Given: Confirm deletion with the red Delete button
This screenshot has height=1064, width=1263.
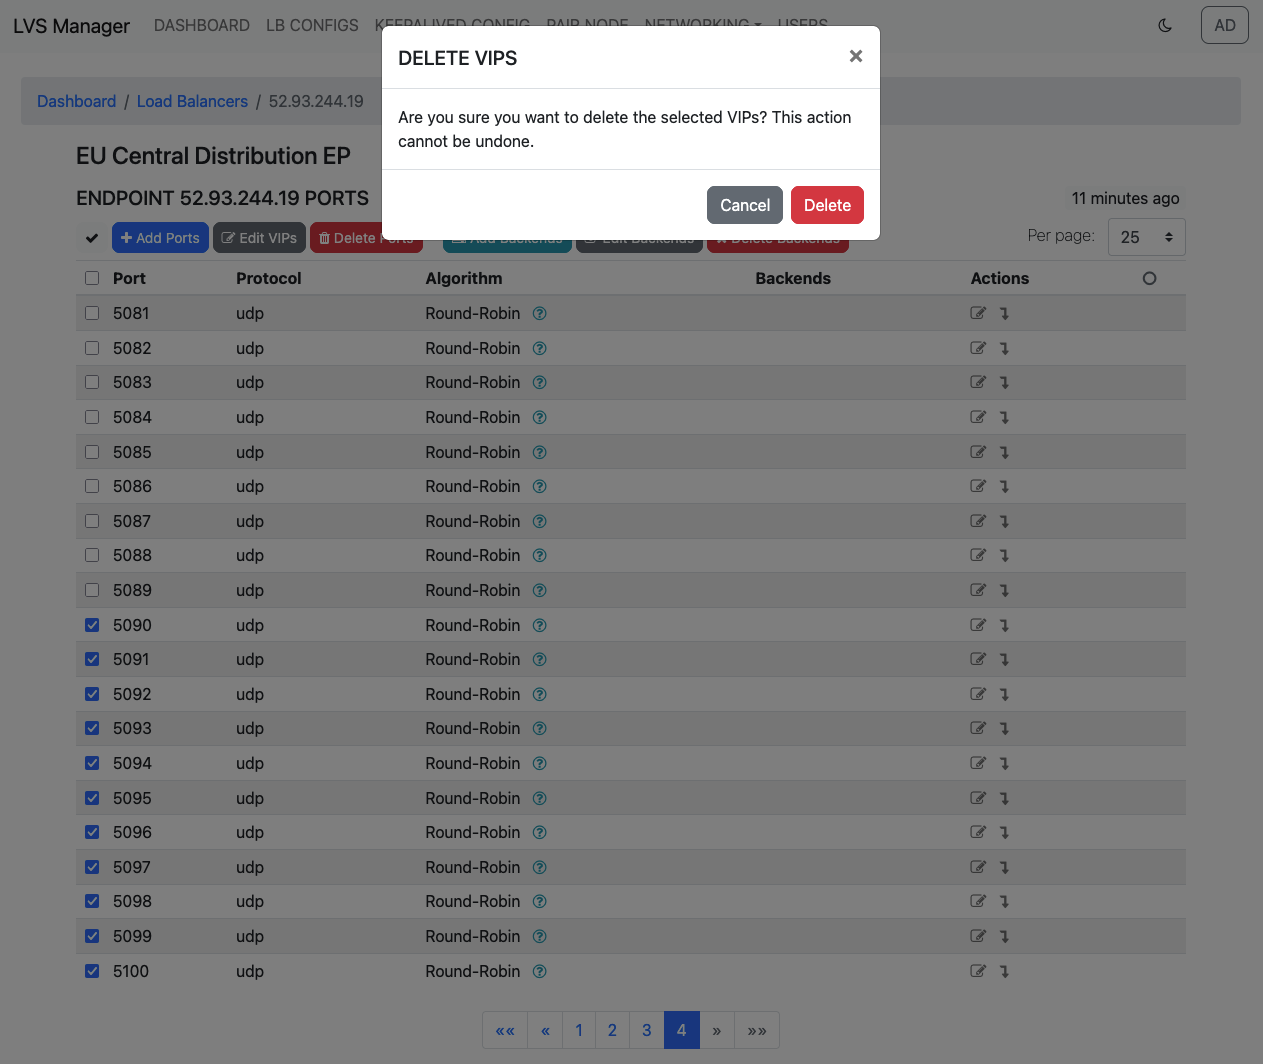Looking at the screenshot, I should coord(827,205).
